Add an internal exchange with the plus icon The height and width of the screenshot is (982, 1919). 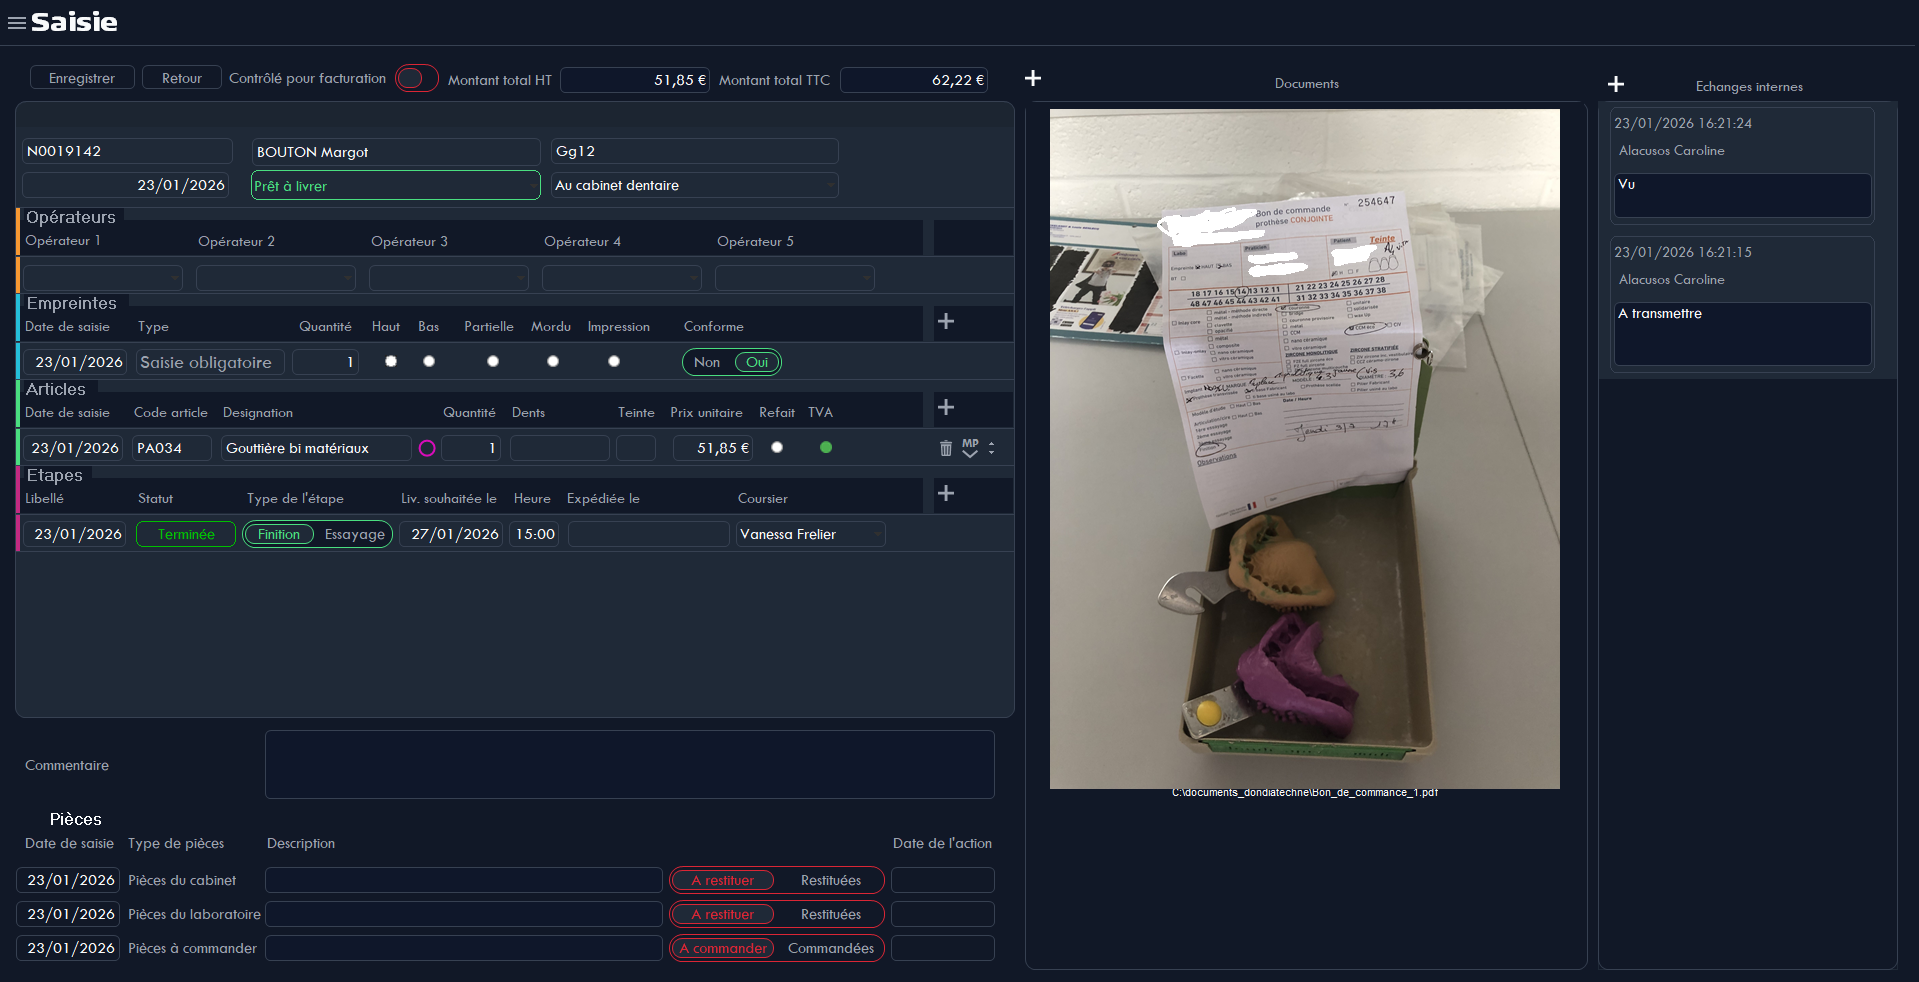coord(1616,84)
